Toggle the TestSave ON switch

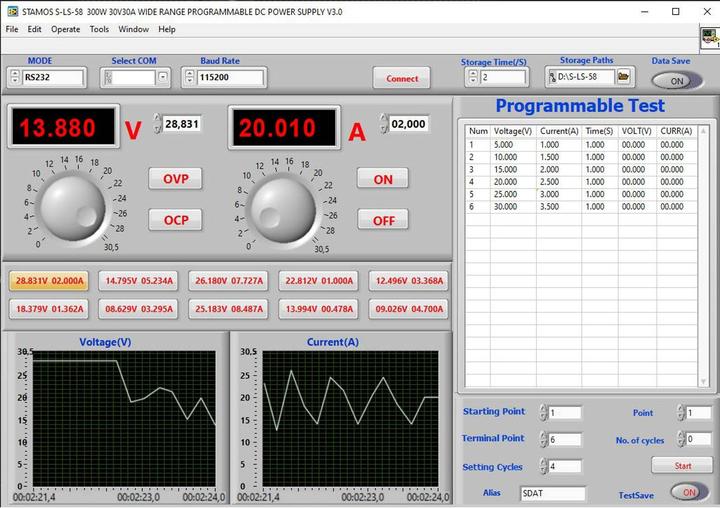[x=689, y=492]
